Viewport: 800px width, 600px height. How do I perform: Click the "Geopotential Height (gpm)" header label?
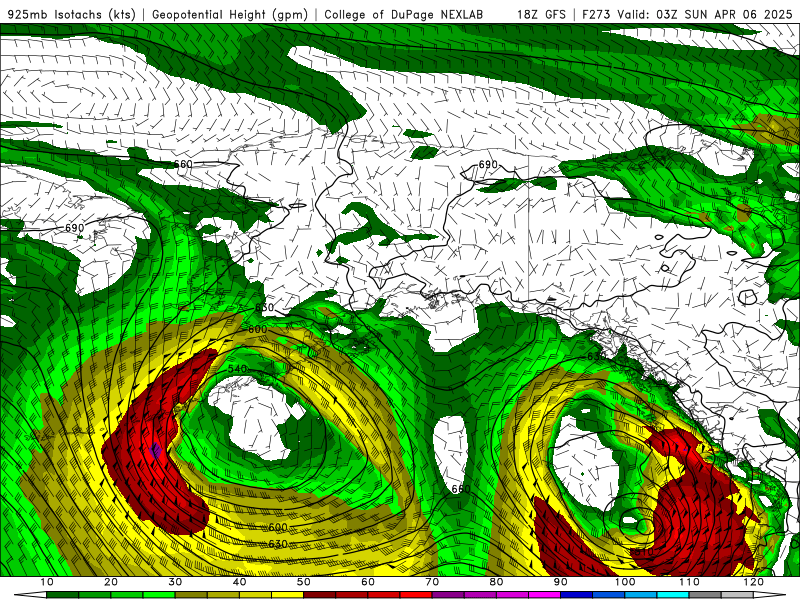[x=230, y=14]
